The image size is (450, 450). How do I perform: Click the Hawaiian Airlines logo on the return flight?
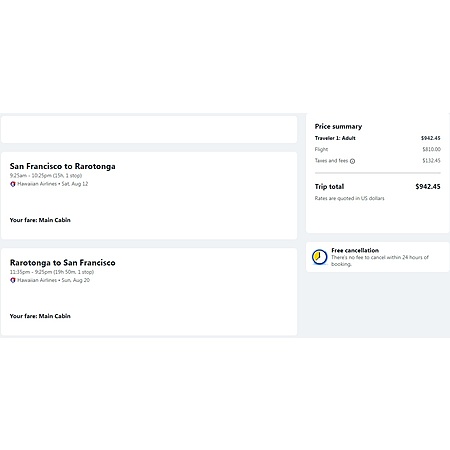click(x=13, y=280)
